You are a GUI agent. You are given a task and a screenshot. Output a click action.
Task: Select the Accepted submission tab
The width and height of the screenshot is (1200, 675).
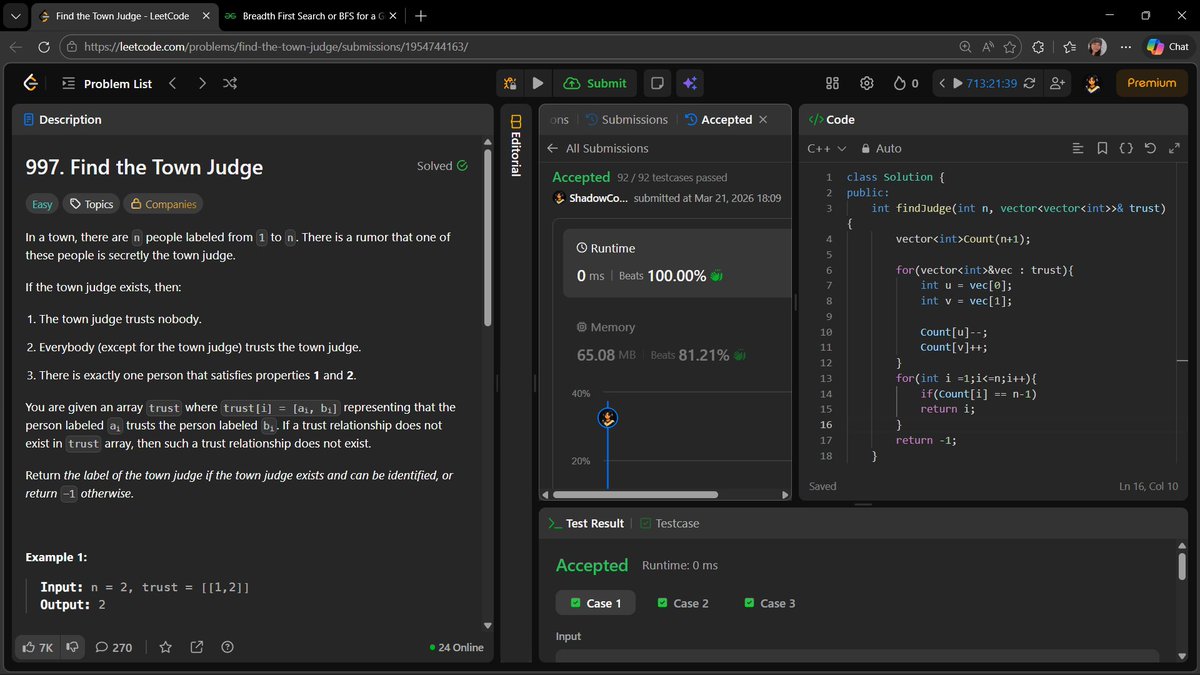[x=718, y=119]
